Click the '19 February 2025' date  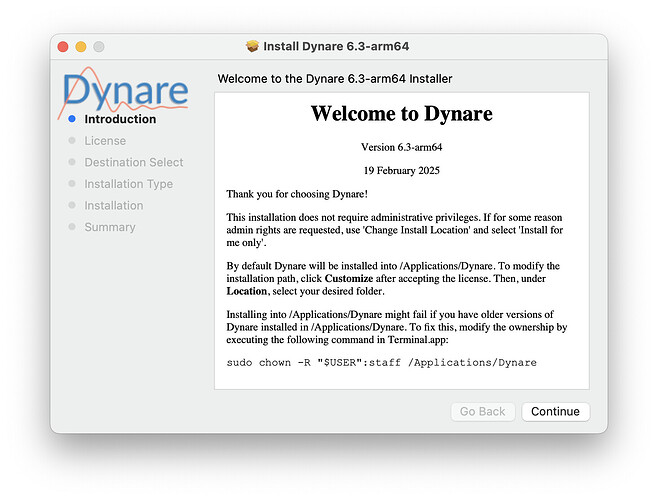tap(402, 171)
